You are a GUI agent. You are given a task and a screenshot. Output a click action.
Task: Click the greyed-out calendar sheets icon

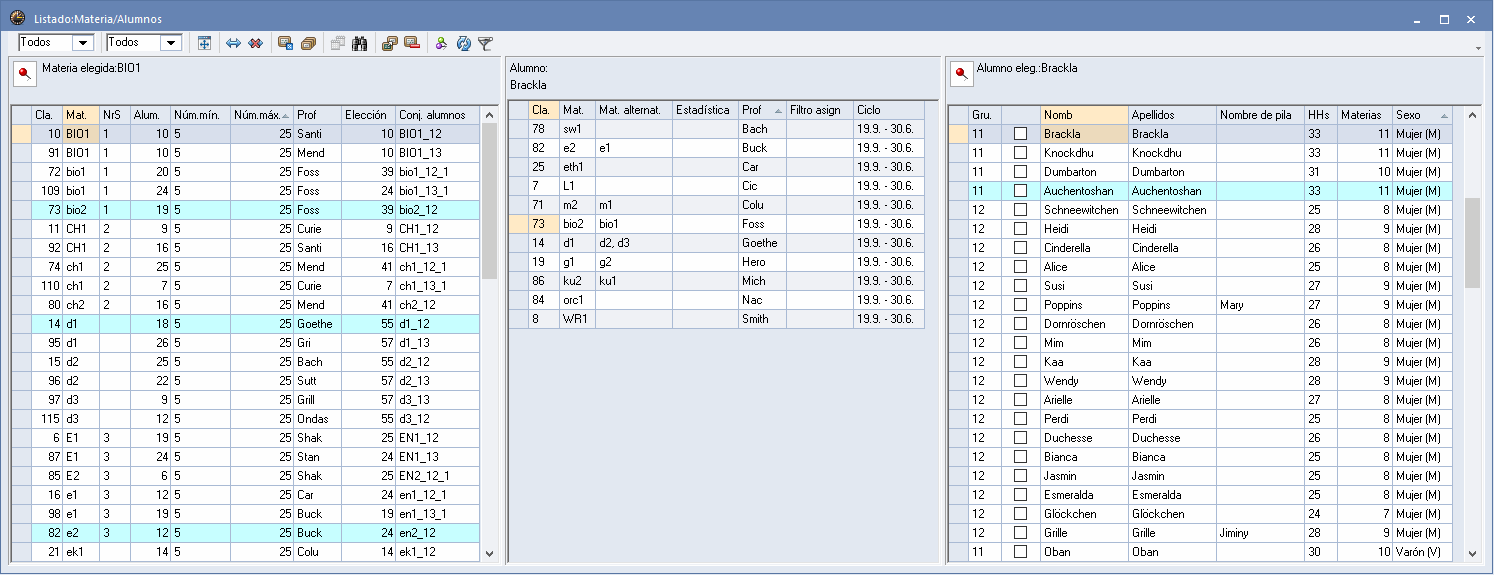point(338,43)
